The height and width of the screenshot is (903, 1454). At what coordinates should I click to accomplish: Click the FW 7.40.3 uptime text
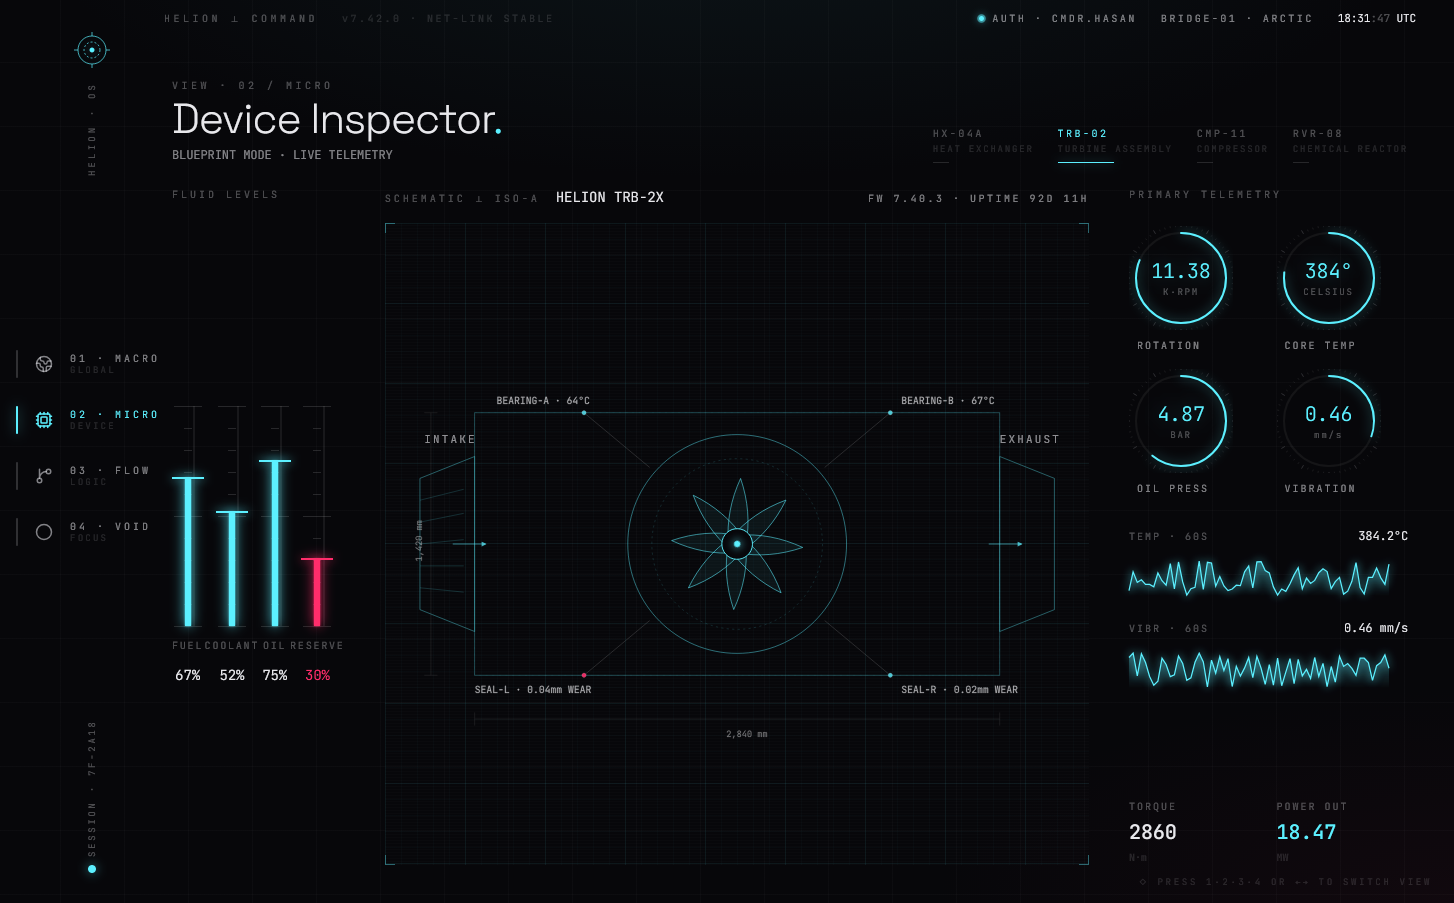pyautogui.click(x=977, y=199)
